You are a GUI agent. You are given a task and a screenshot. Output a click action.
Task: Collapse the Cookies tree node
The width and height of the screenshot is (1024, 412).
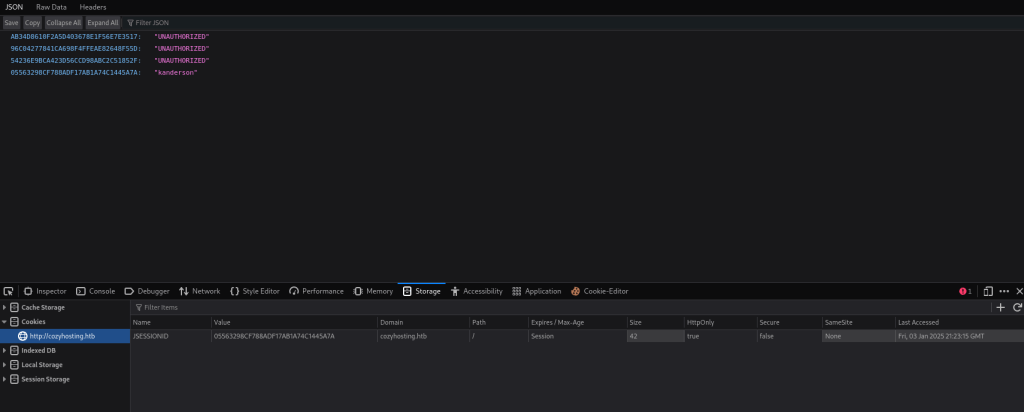(5, 322)
